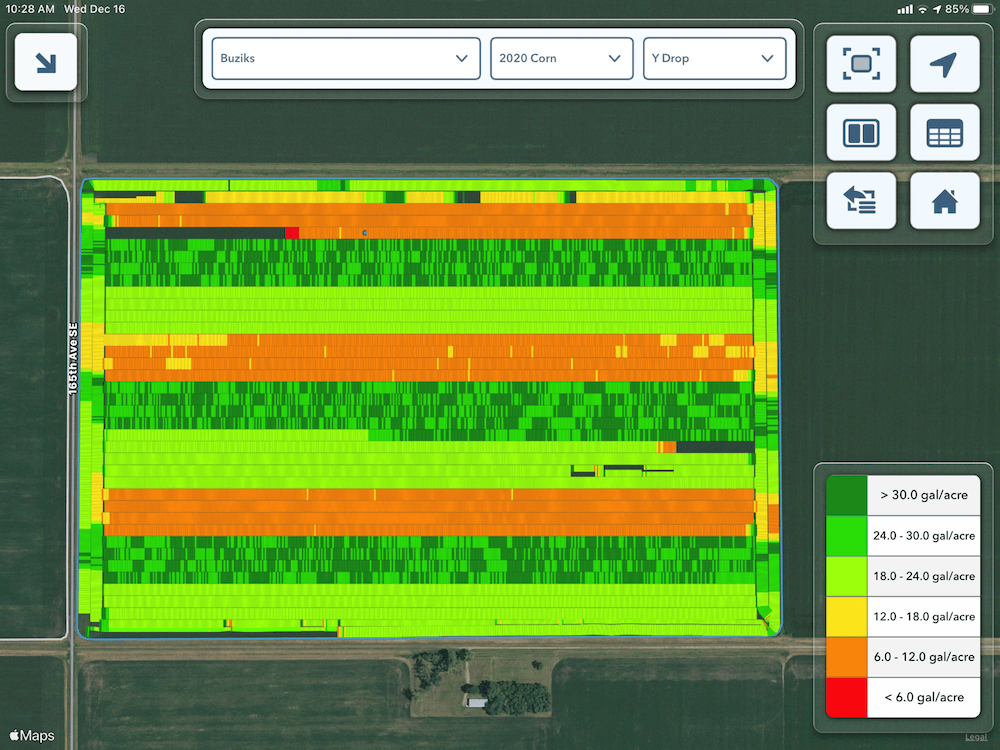Tap the Apple Maps logo
This screenshot has height=750, width=1000.
[x=32, y=736]
